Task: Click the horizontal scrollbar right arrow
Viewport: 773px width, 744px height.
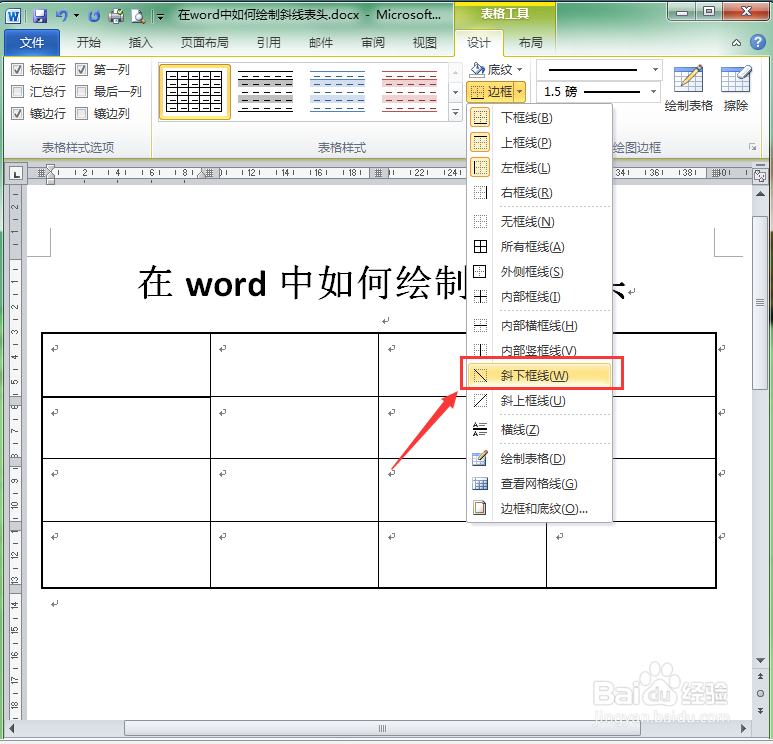Action: point(743,728)
